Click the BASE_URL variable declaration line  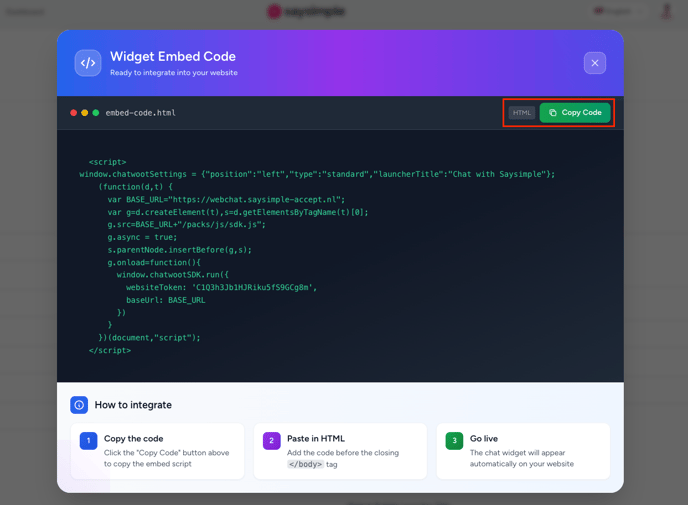226,200
